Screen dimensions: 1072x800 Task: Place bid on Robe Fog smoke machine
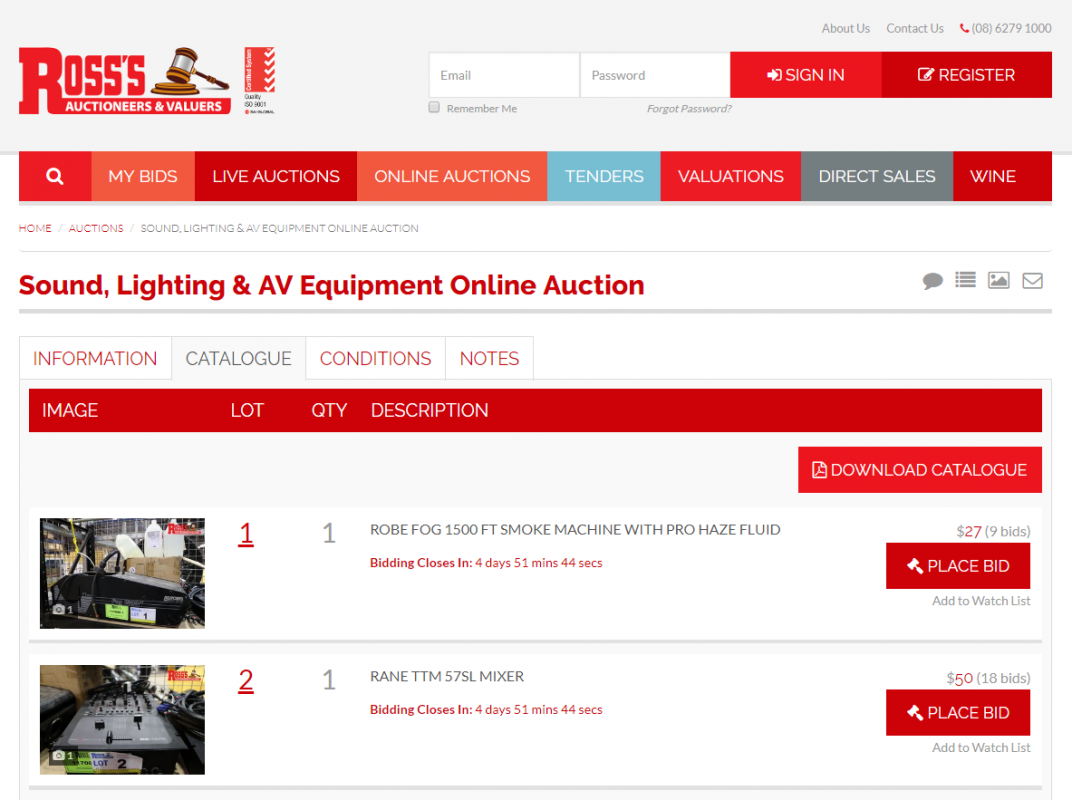pos(957,566)
